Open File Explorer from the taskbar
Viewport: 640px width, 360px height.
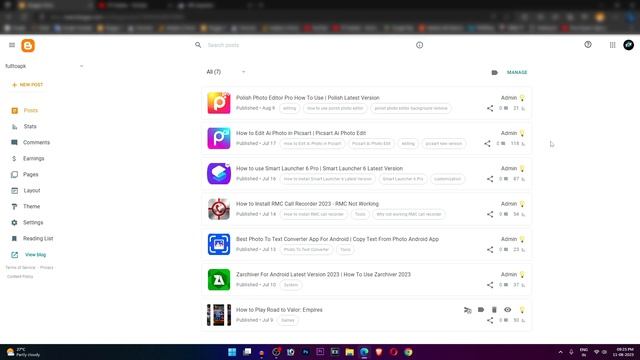349,352
